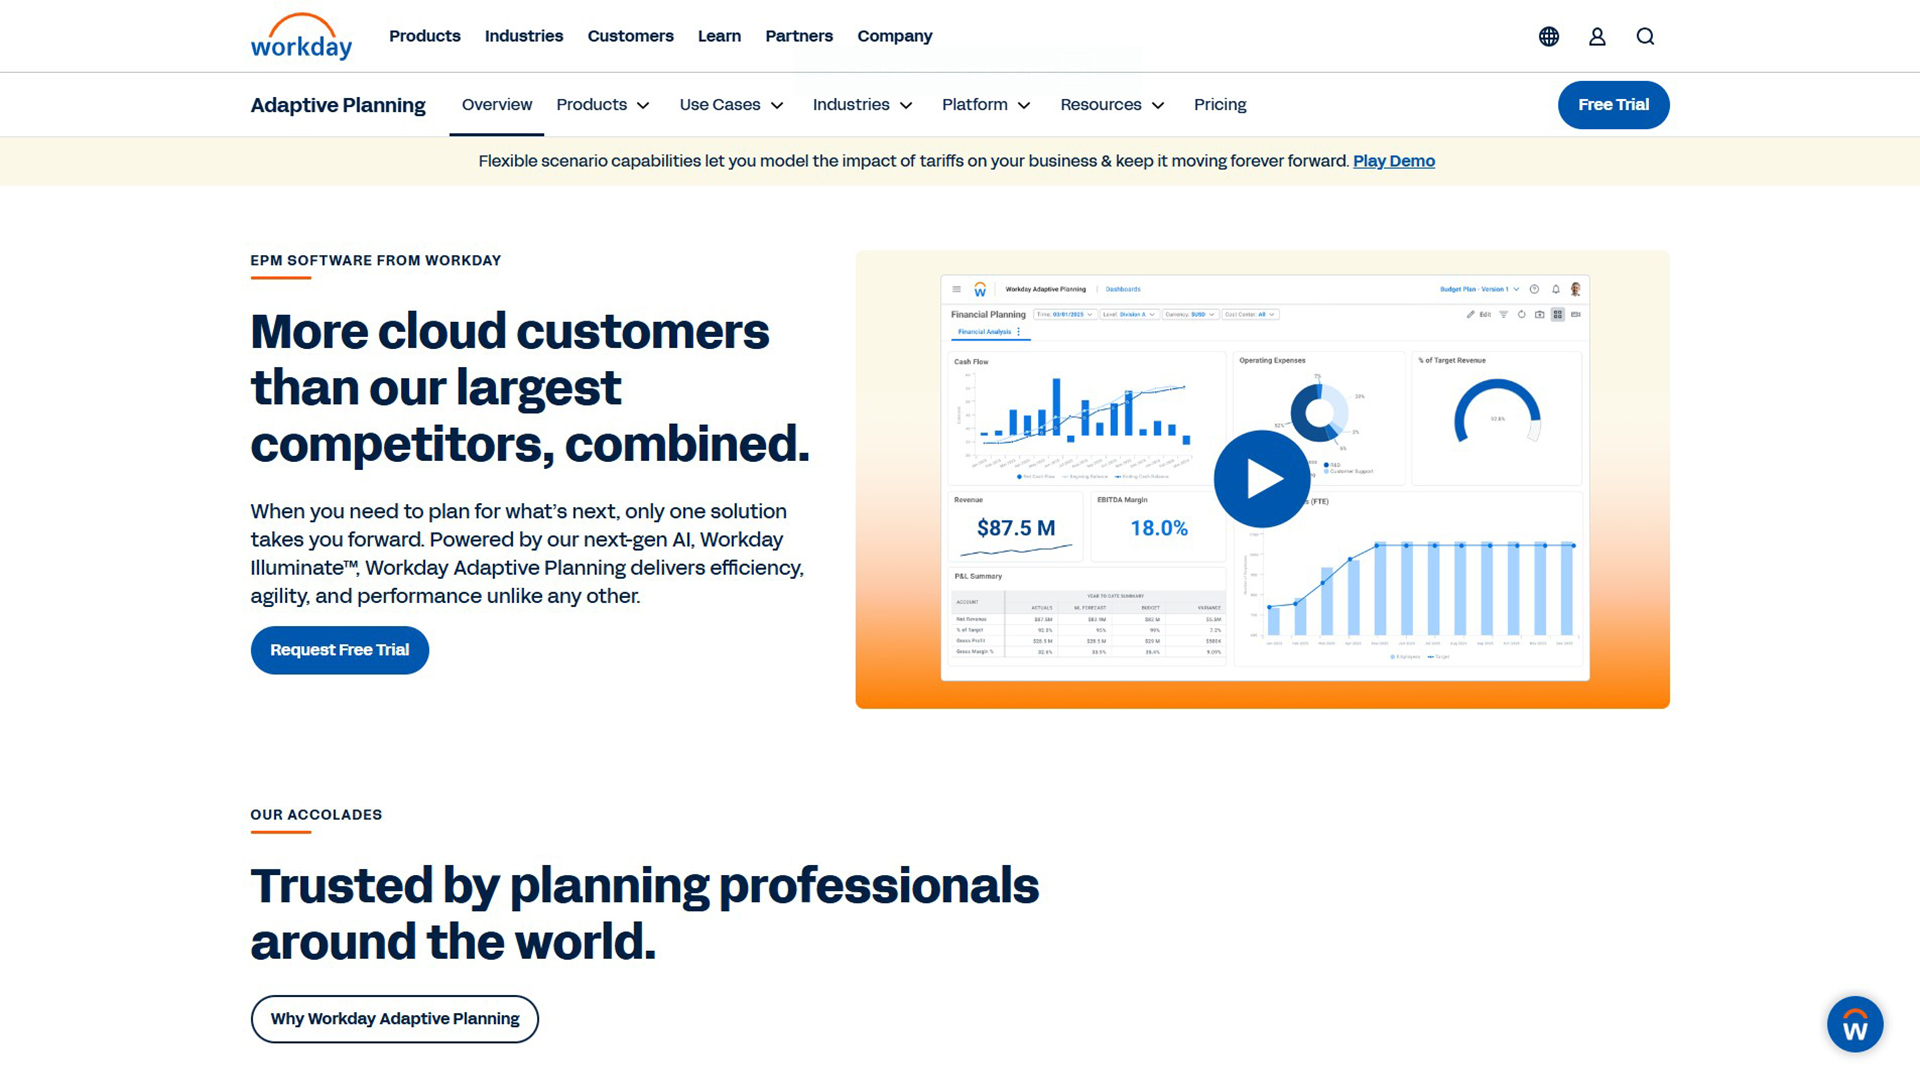Image resolution: width=1920 pixels, height=1080 pixels.
Task: Open Learn menu
Action: point(719,36)
